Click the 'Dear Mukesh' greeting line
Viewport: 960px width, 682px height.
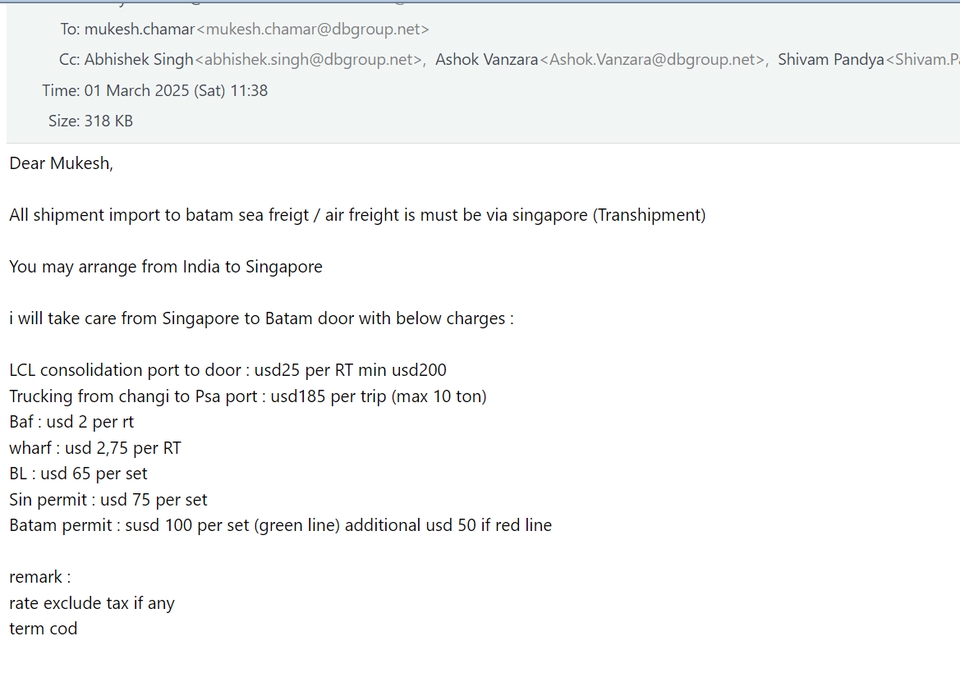point(61,163)
